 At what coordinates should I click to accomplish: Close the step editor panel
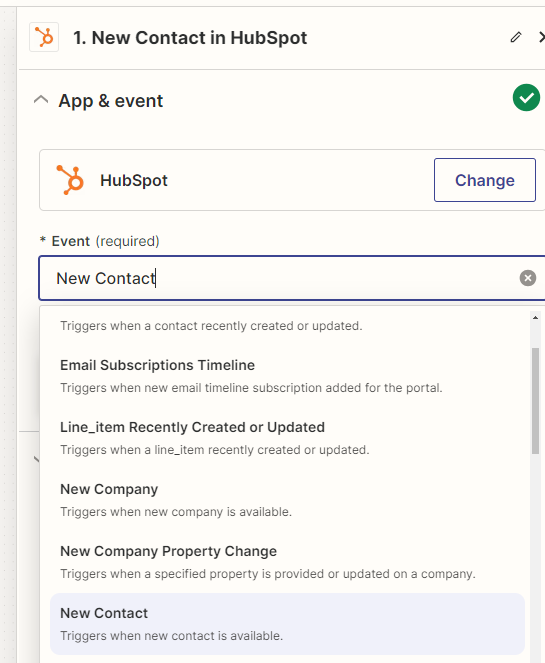[541, 37]
